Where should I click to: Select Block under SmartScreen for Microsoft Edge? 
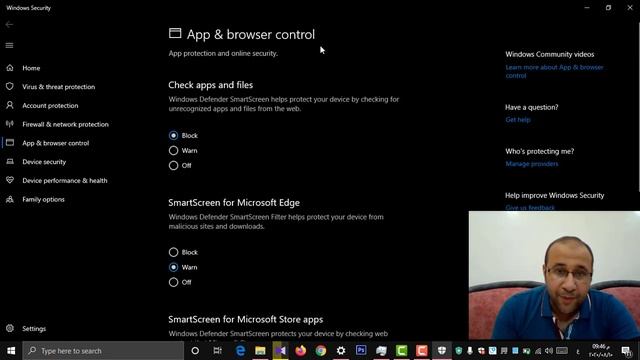[x=173, y=252]
